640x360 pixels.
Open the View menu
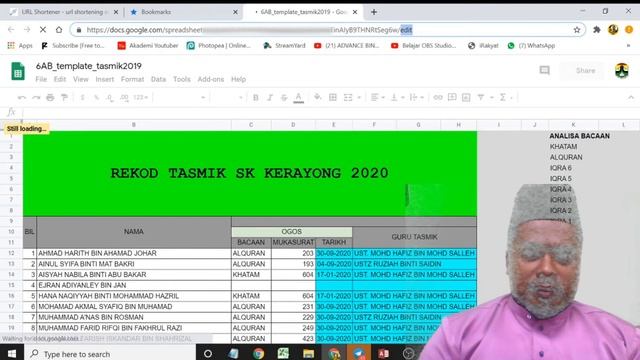80,79
